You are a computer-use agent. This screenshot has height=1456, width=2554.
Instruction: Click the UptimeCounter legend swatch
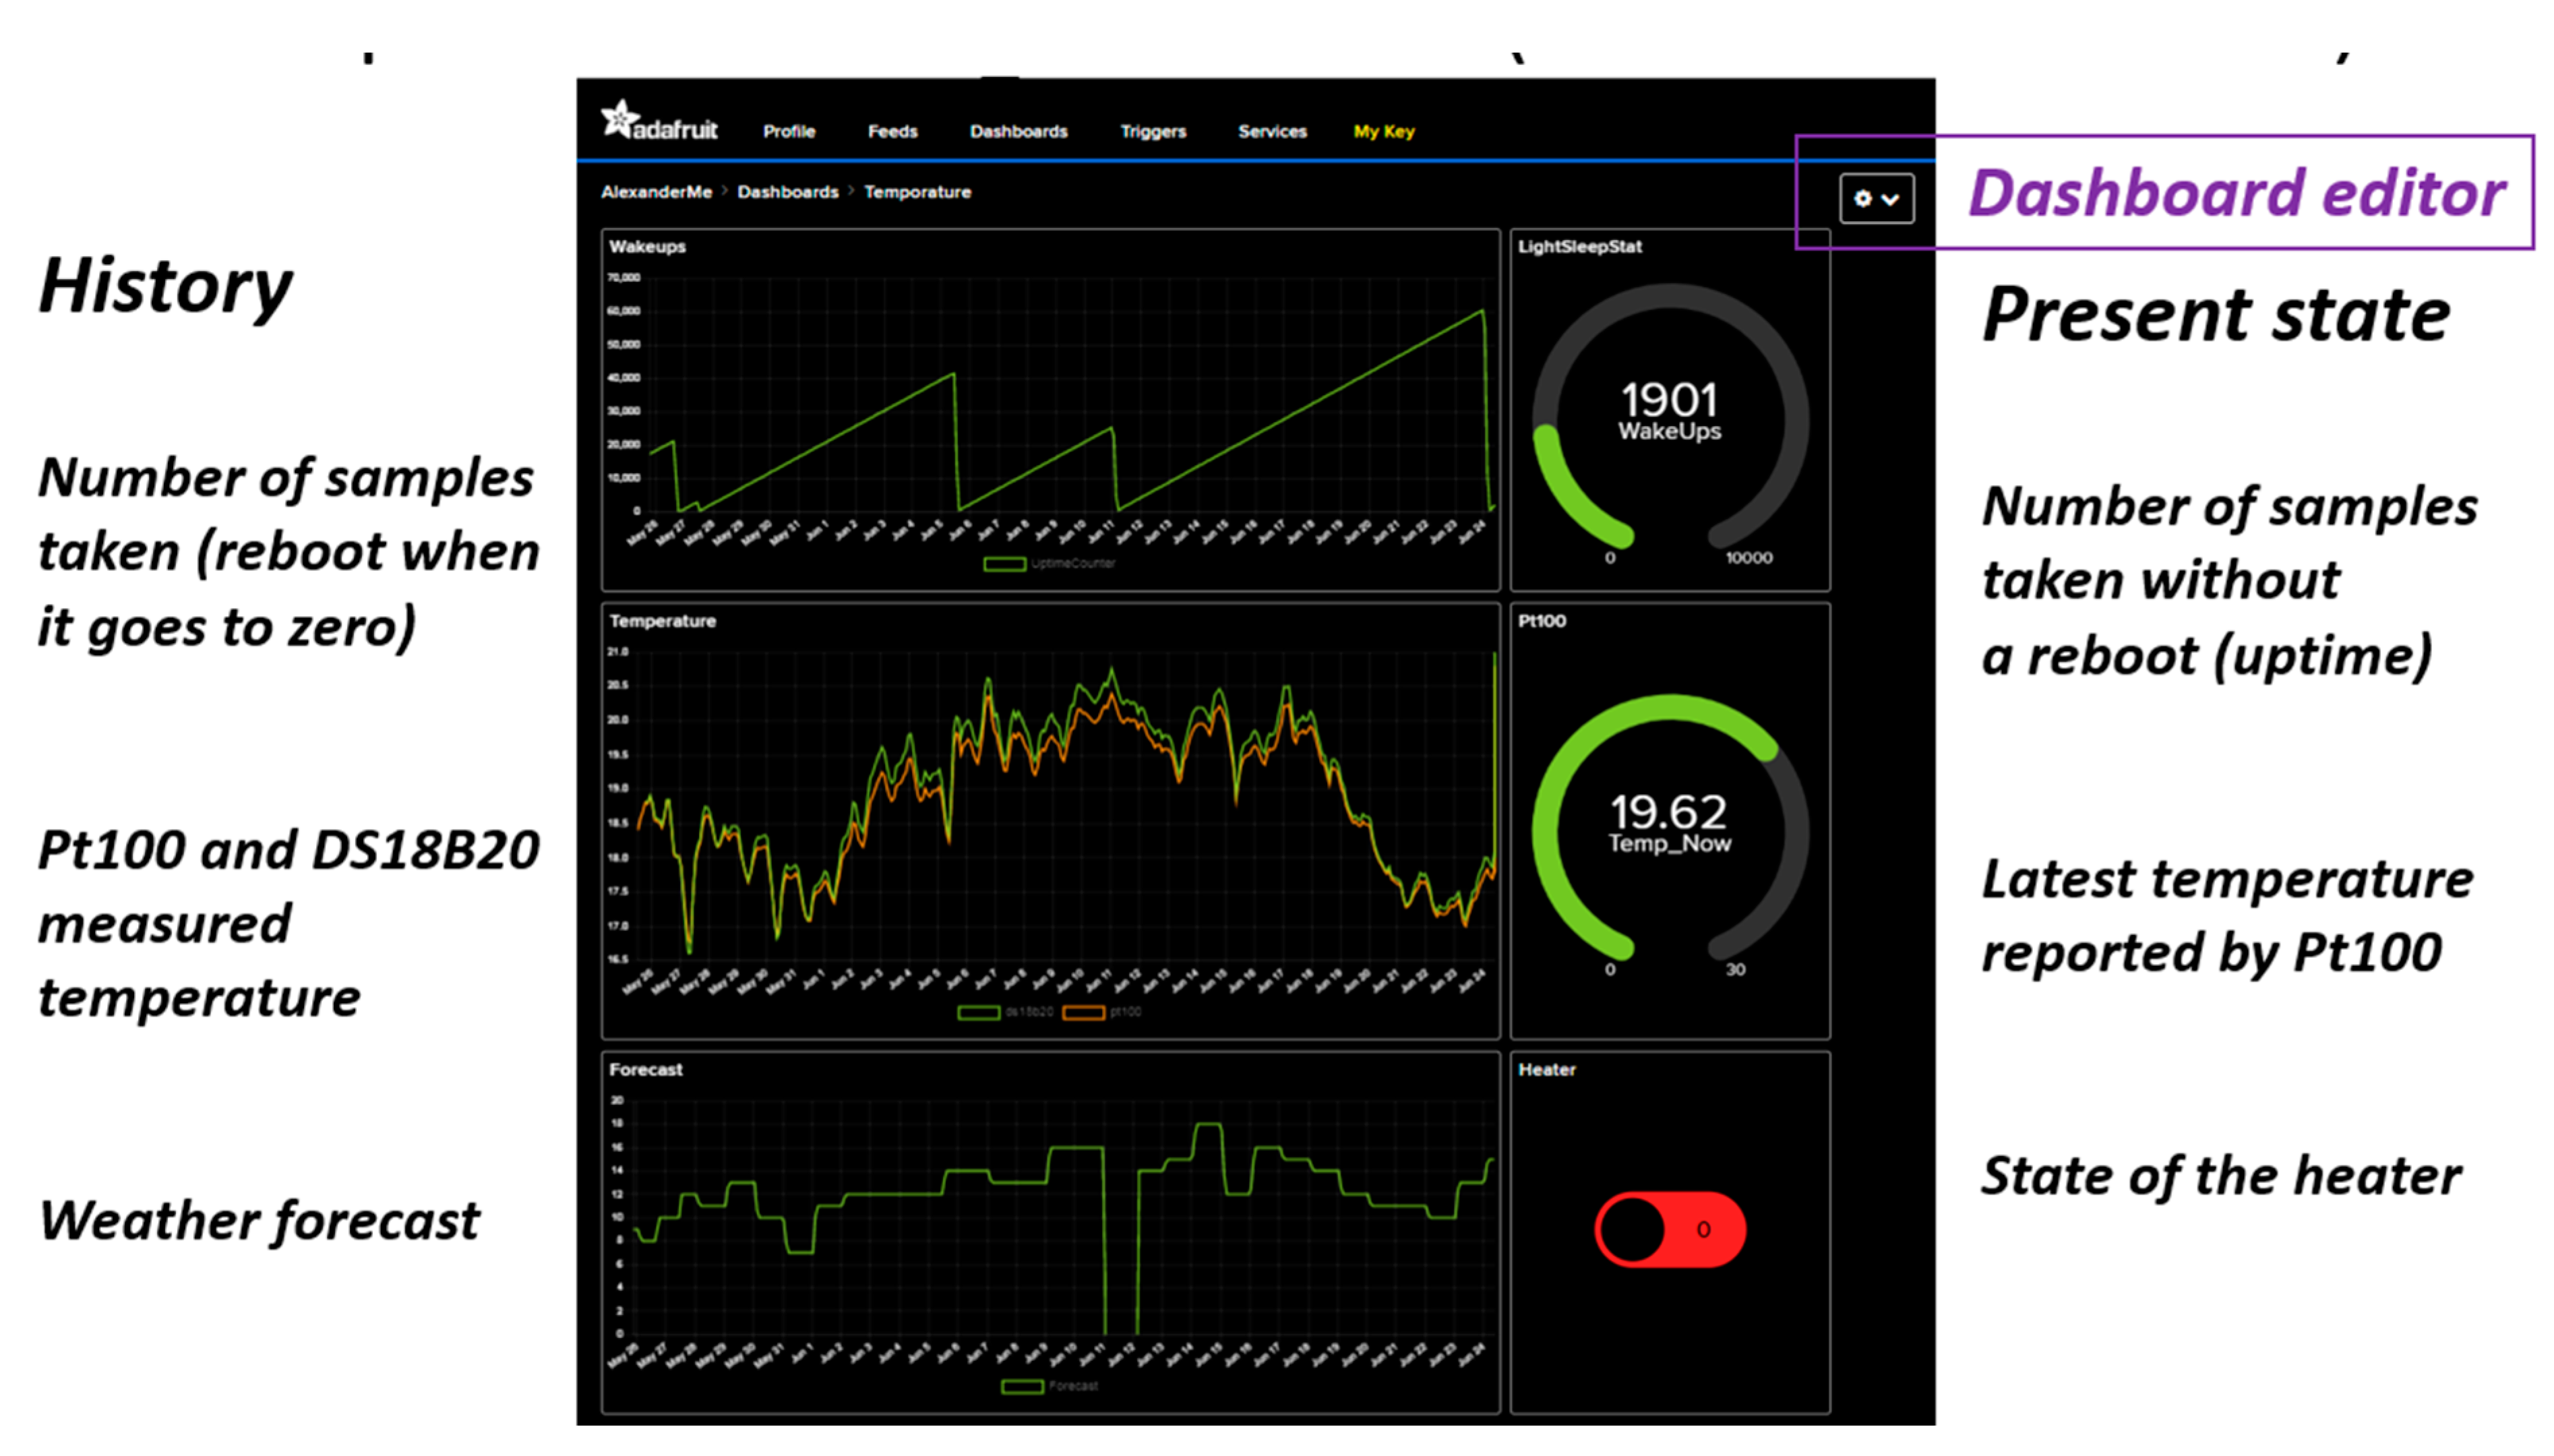point(1004,564)
